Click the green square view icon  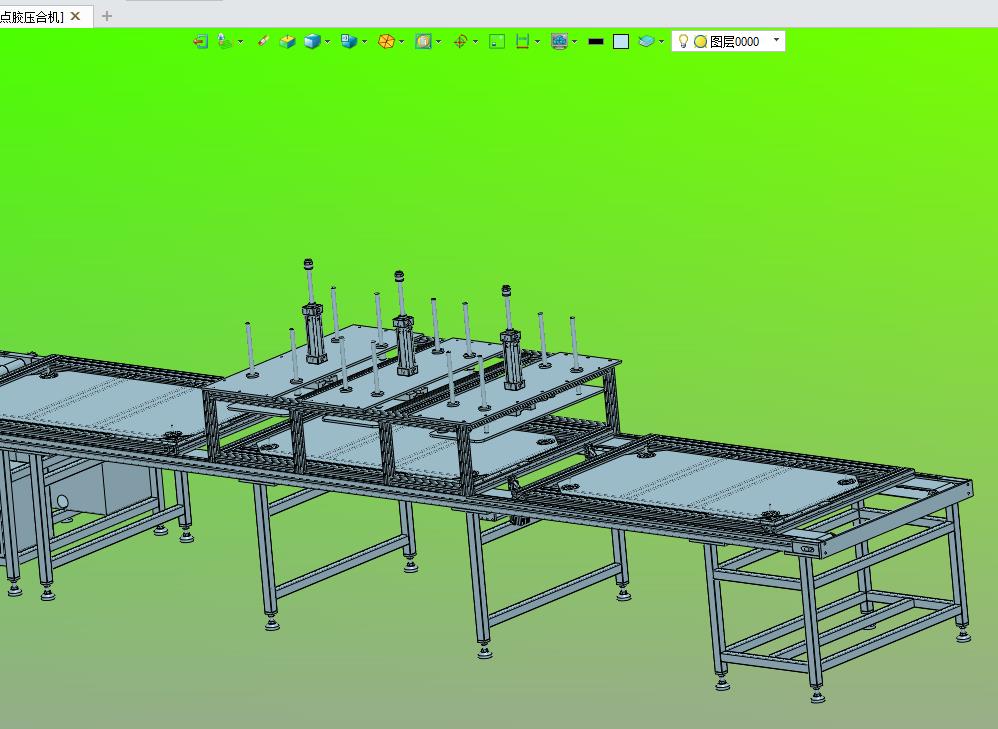click(x=497, y=41)
